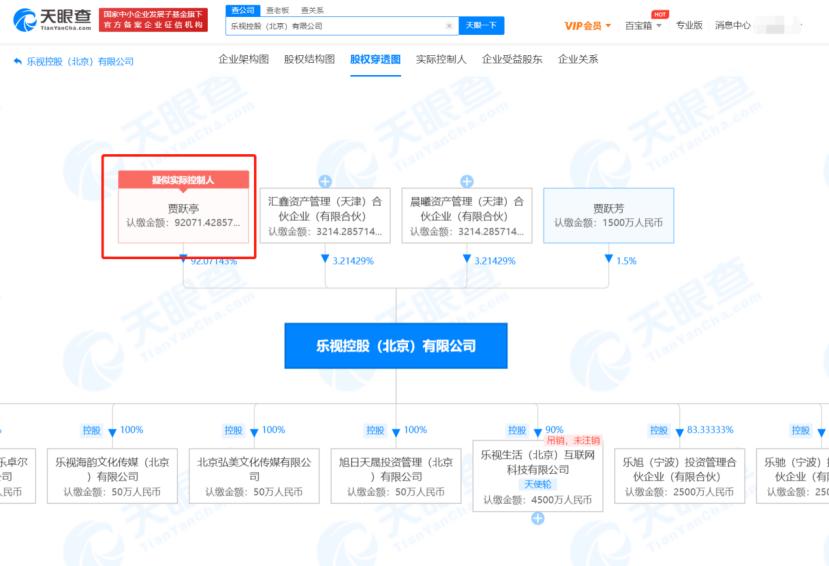829x566 pixels.
Task: Click 控股 tag above 北京弘美文化传媒
Action: click(x=233, y=430)
